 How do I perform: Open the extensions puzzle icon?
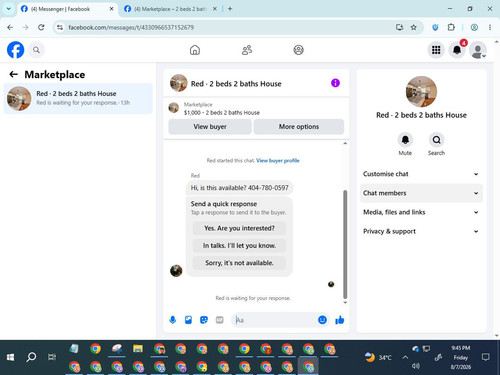click(451, 27)
